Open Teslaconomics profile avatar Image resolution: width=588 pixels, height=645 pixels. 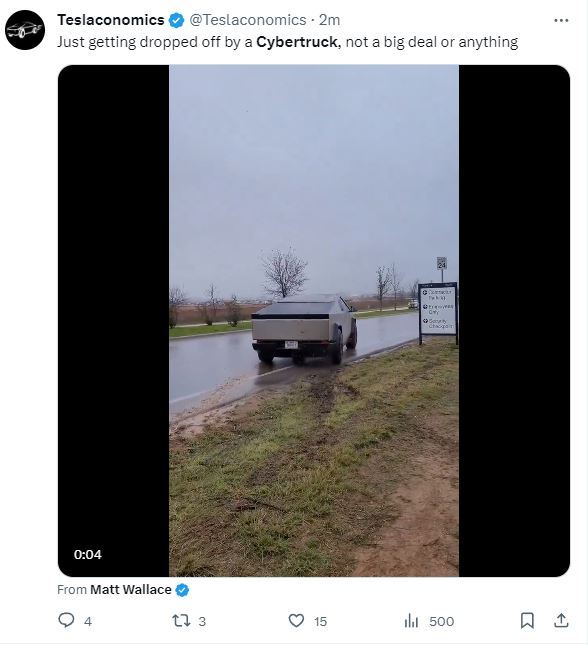click(x=25, y=30)
